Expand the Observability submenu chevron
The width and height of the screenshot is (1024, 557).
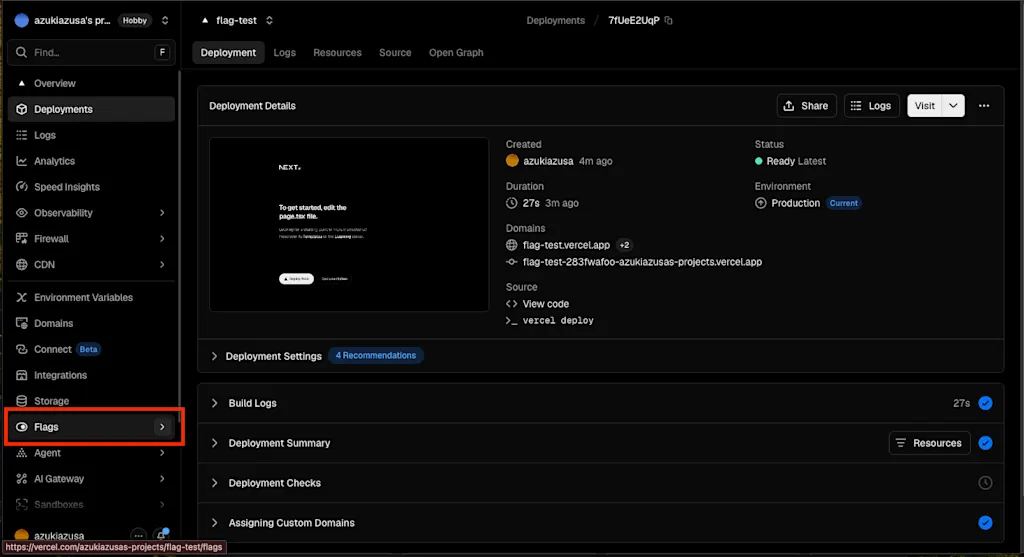tap(162, 213)
